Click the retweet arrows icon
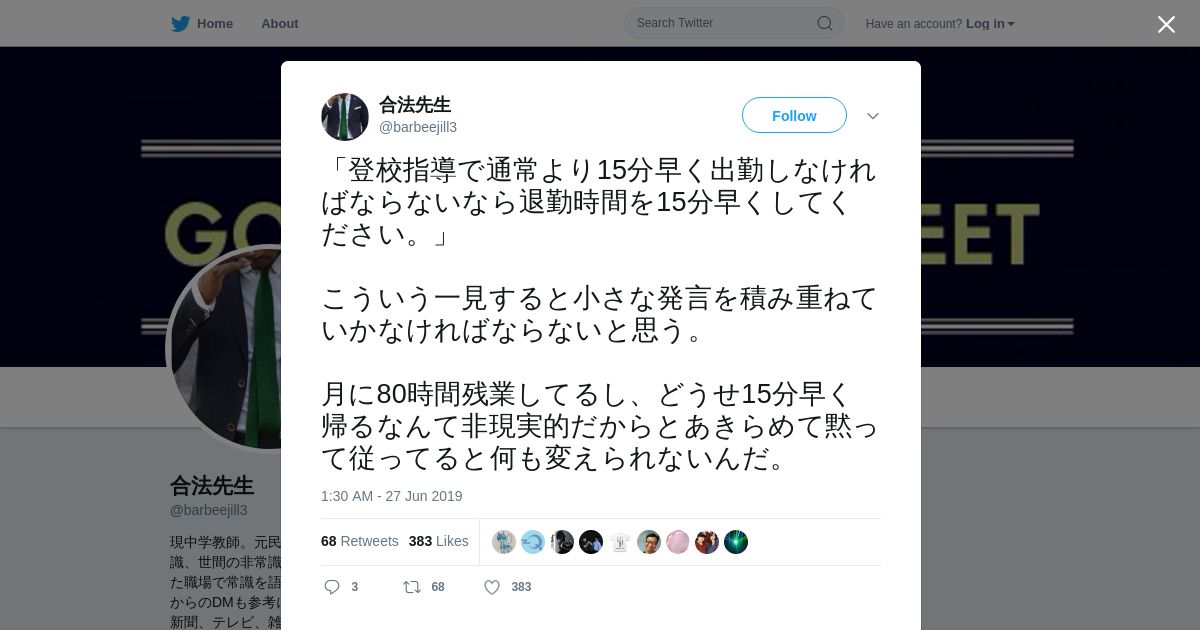1200x630 pixels. click(x=411, y=587)
